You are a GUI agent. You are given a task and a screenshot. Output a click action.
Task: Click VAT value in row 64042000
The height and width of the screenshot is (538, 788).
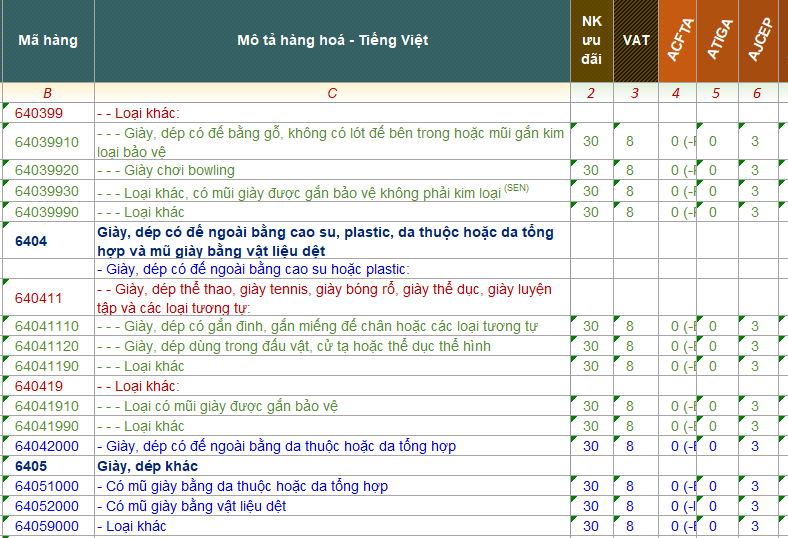(x=630, y=447)
